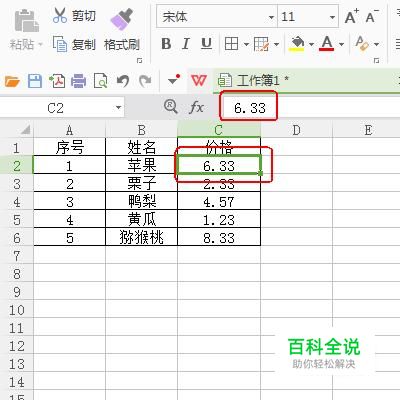400x400 pixels.
Task: Decrease font size with A- button
Action: [x=372, y=16]
